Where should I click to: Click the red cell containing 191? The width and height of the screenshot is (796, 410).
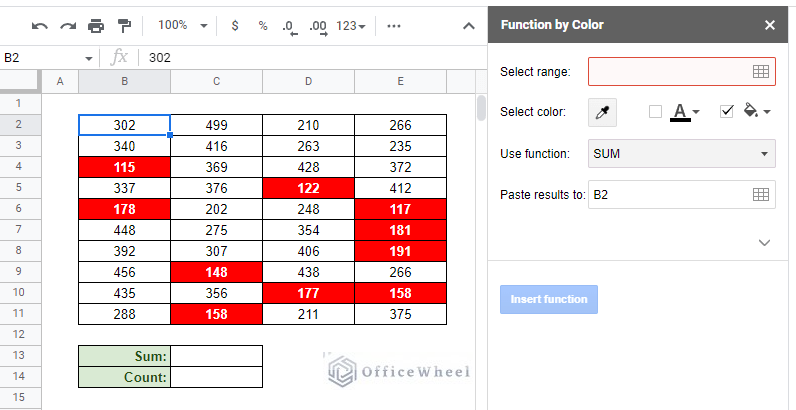(x=400, y=251)
